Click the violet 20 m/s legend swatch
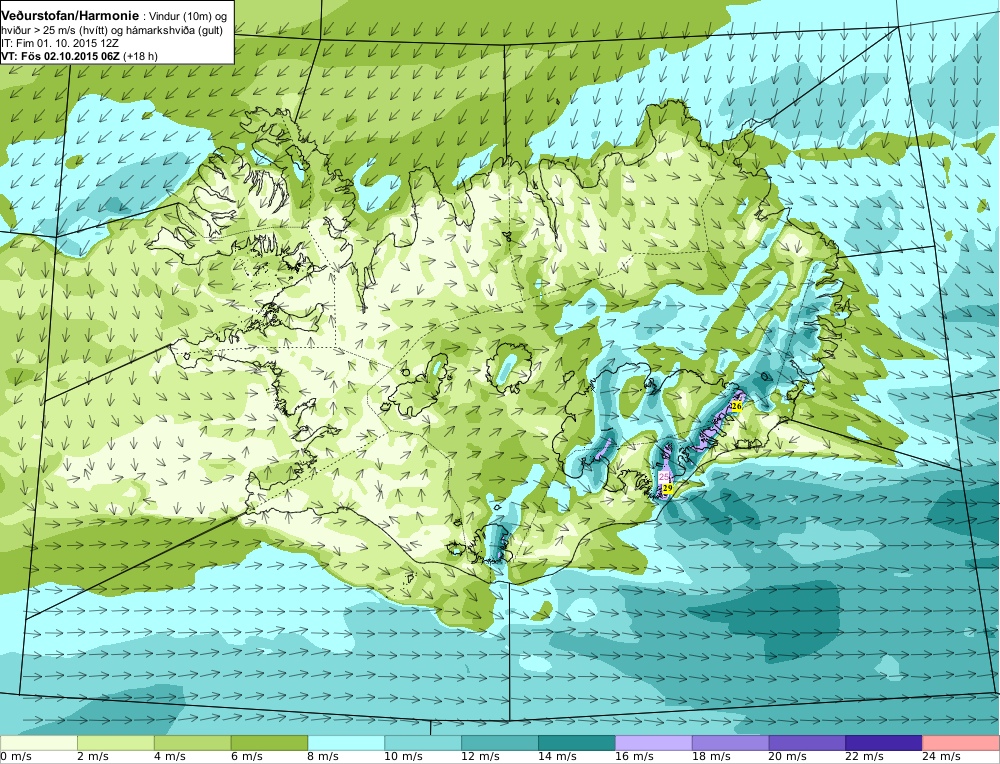The width and height of the screenshot is (1000, 764). tap(807, 743)
